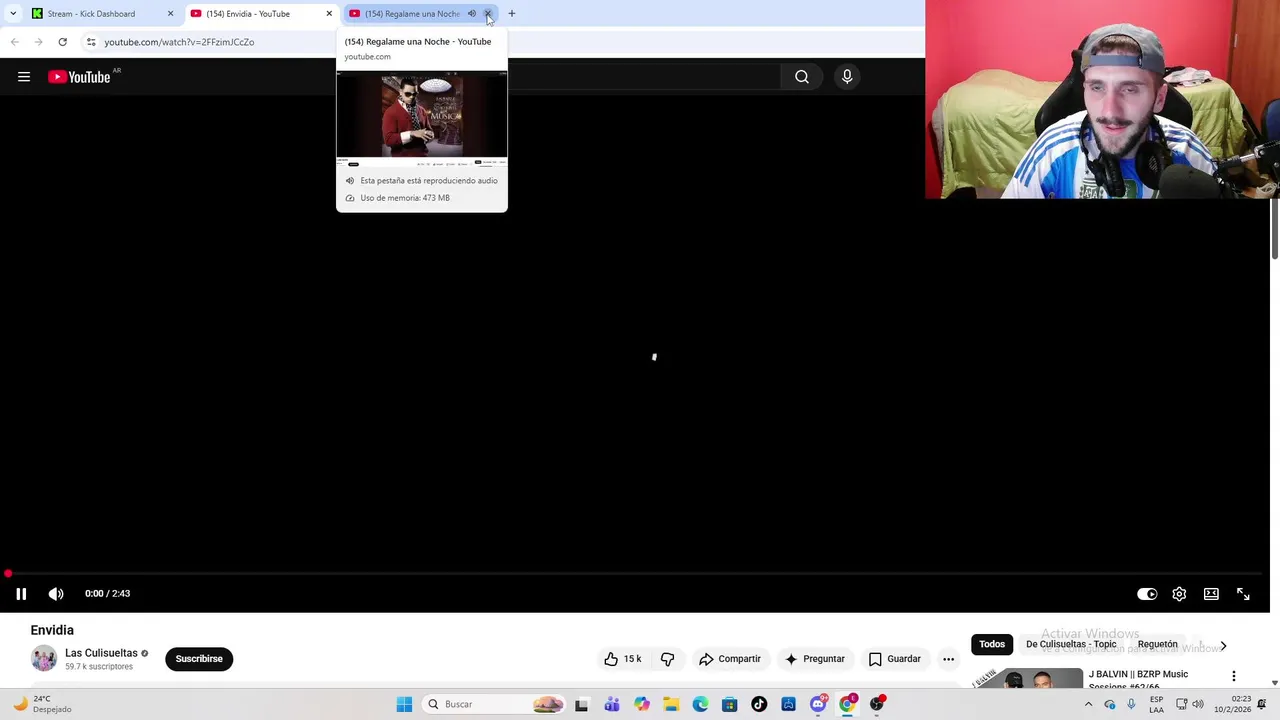Toggle the autoplay switch in the player
This screenshot has width=1280, height=720.
pos(1147,594)
